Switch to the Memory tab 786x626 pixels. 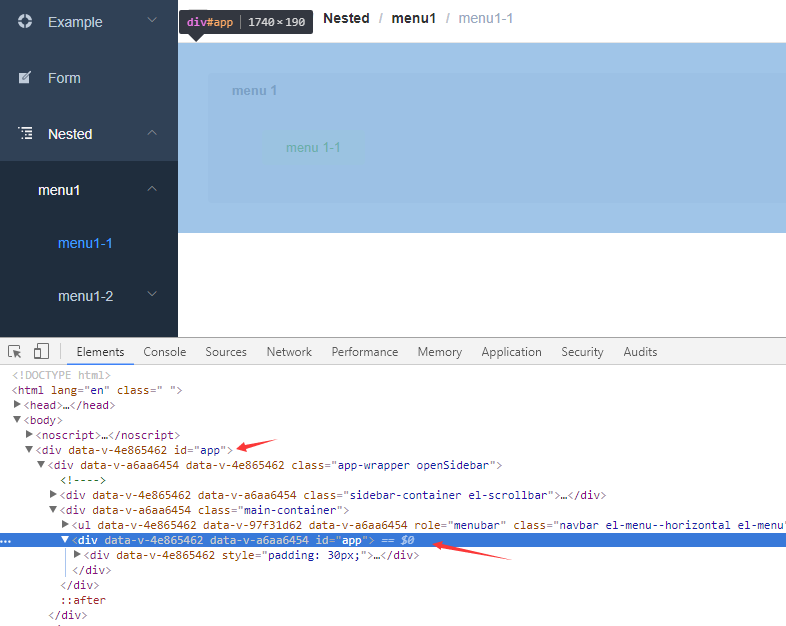(440, 352)
